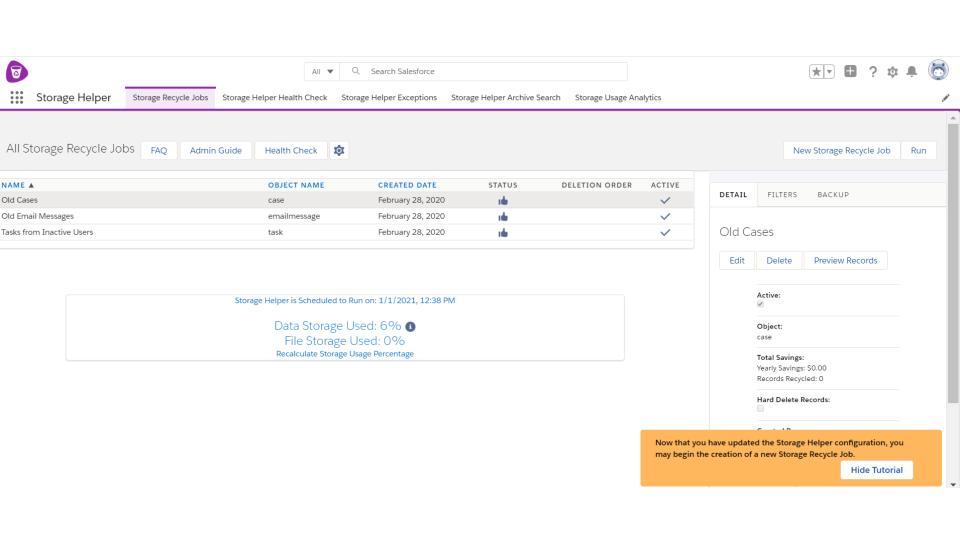Open Storage Helper Exceptions tab
Viewport: 960px width, 540px height.
[x=389, y=97]
